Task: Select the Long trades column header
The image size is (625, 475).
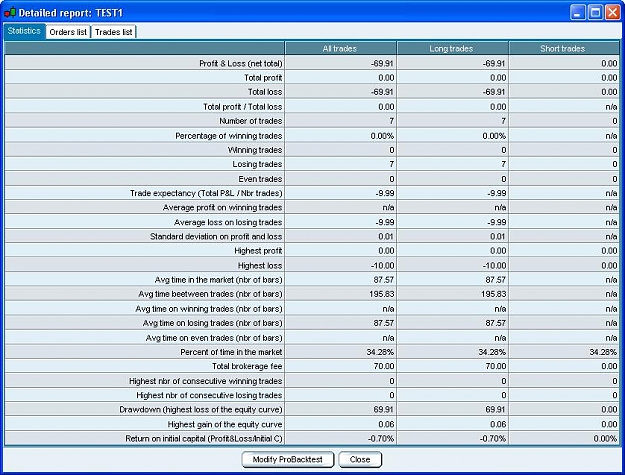Action: [452, 49]
